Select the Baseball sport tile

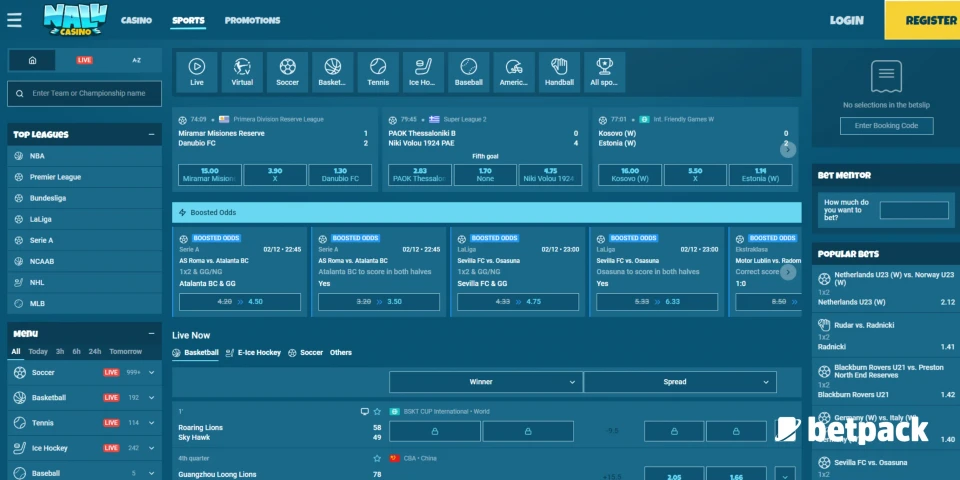click(x=468, y=72)
